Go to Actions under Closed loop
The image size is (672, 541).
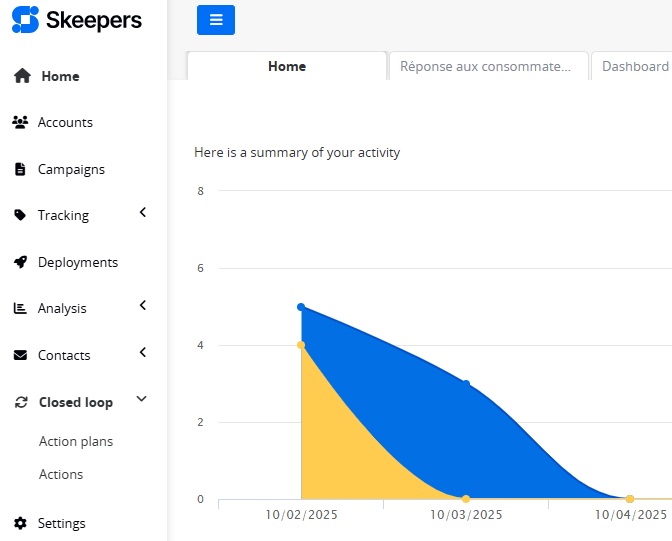pos(61,474)
